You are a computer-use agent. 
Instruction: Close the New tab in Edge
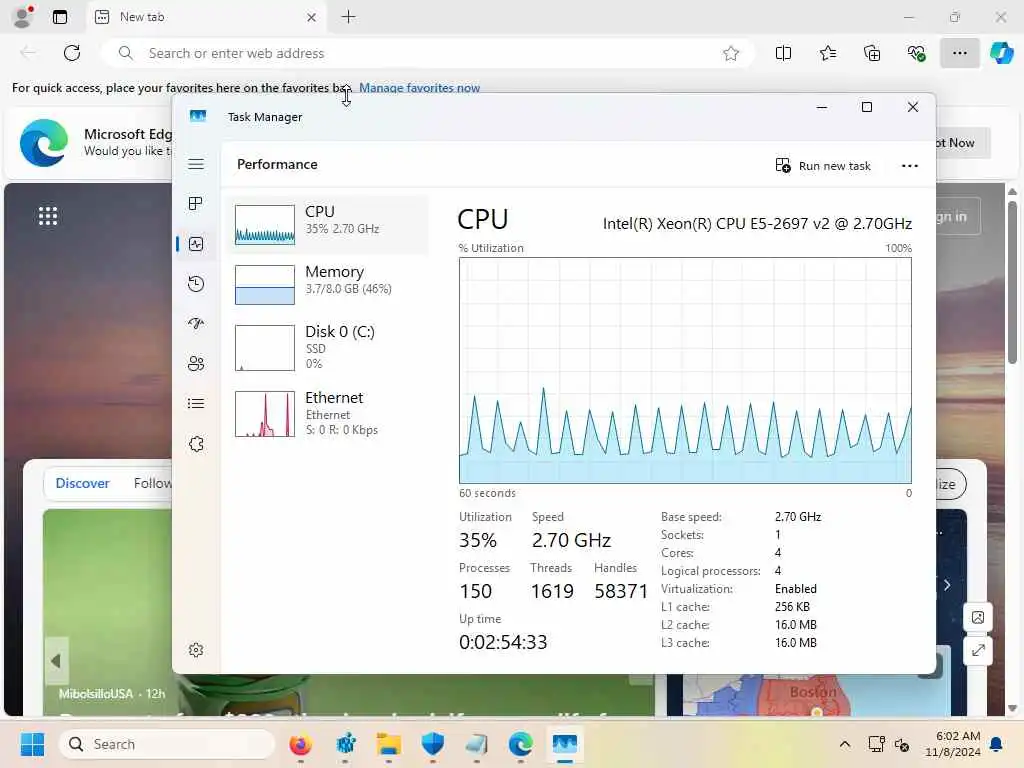312,18
